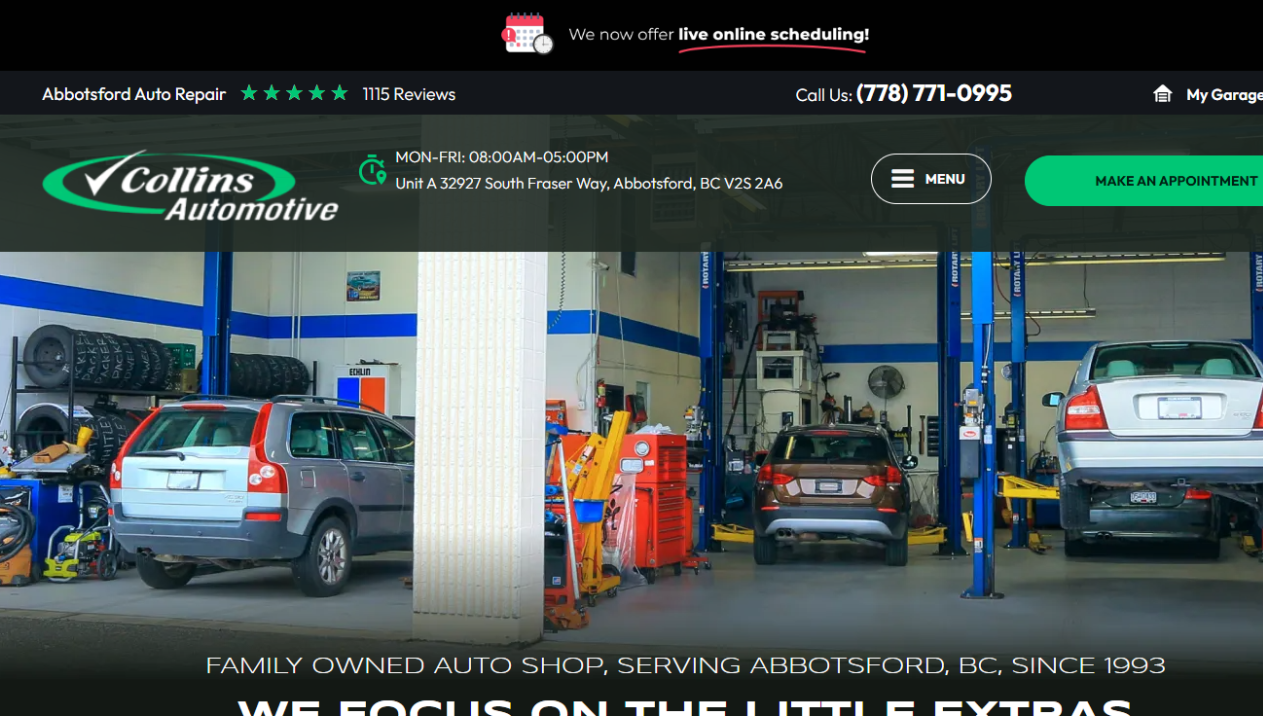Click phone number (778) 771-0995
Viewport: 1263px width, 716px height.
tap(933, 93)
